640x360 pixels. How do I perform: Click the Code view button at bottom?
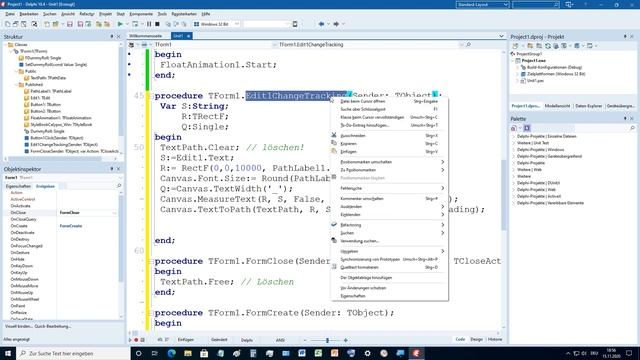[460, 339]
